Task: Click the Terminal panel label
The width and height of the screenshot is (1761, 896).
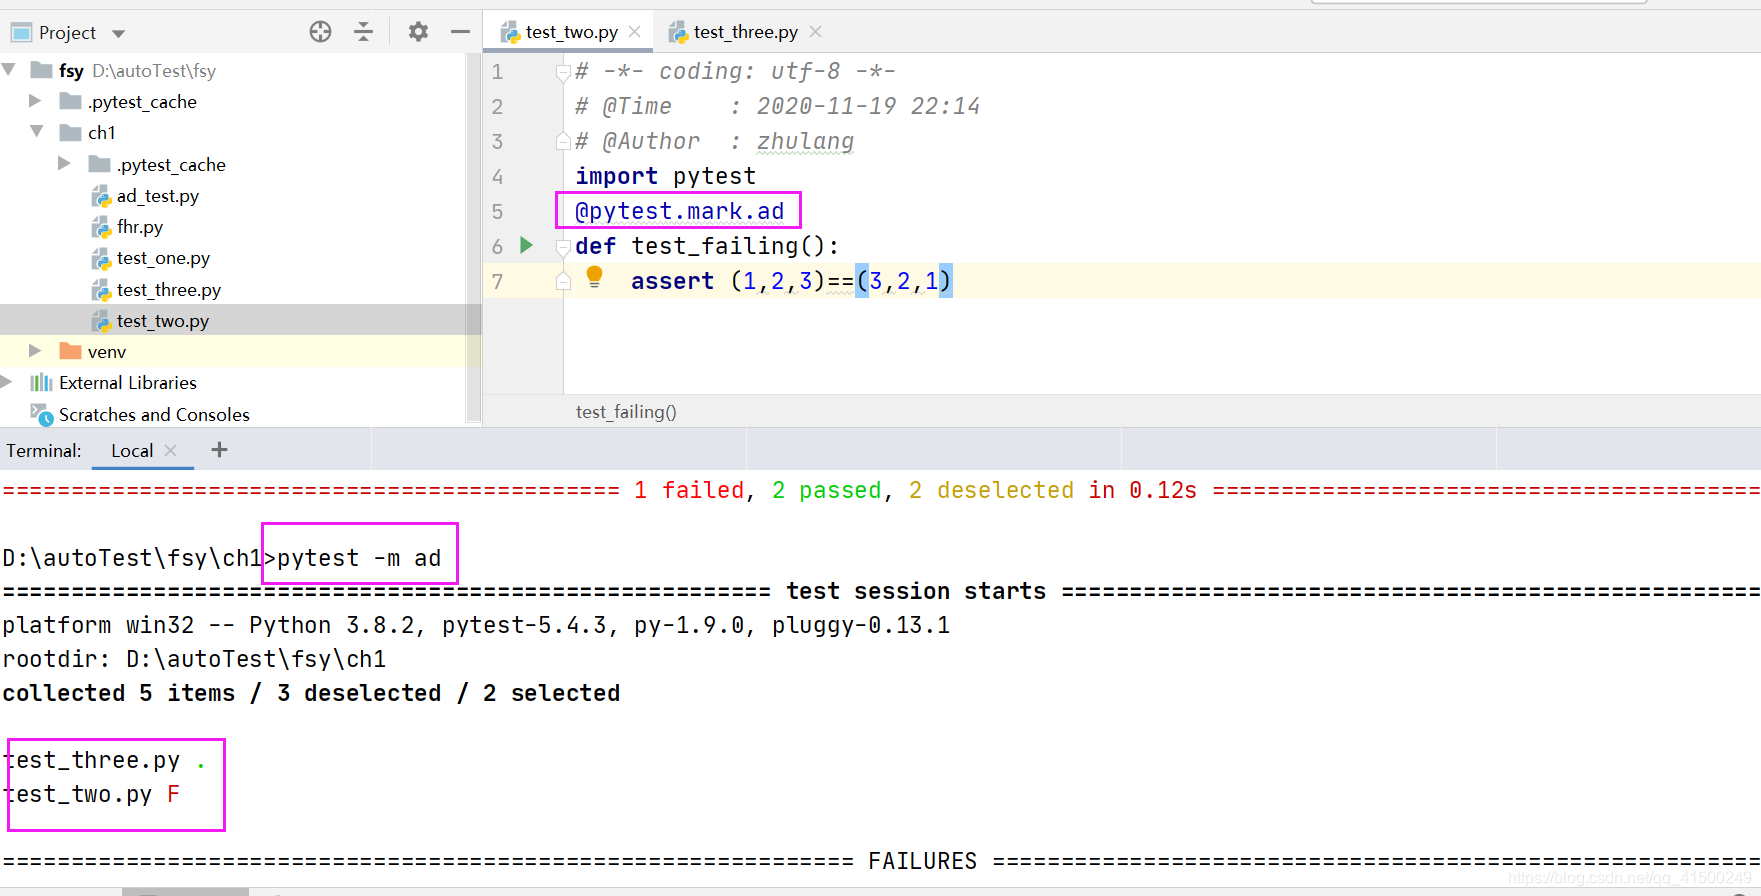Action: (44, 451)
